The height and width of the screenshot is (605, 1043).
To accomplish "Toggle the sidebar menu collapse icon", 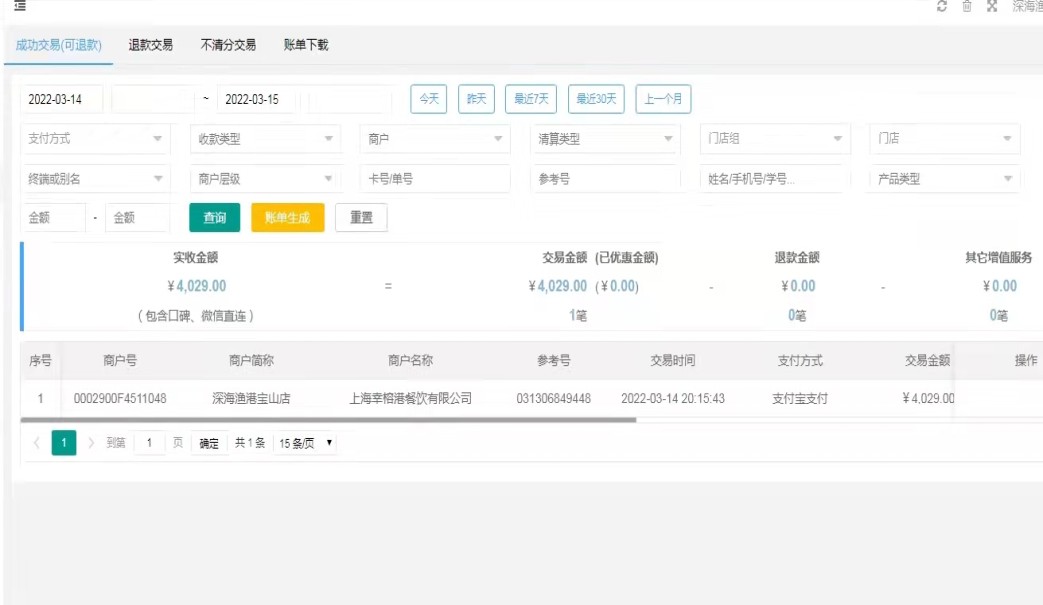I will pyautogui.click(x=19, y=6).
